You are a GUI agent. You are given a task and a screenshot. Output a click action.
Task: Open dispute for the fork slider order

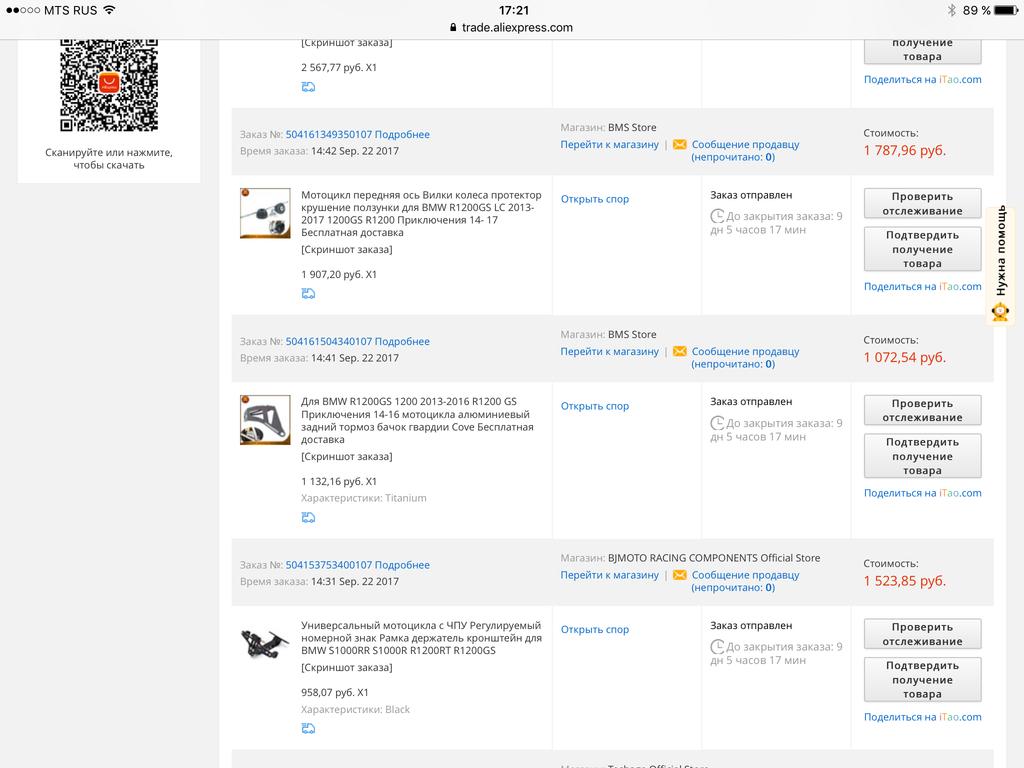click(595, 199)
